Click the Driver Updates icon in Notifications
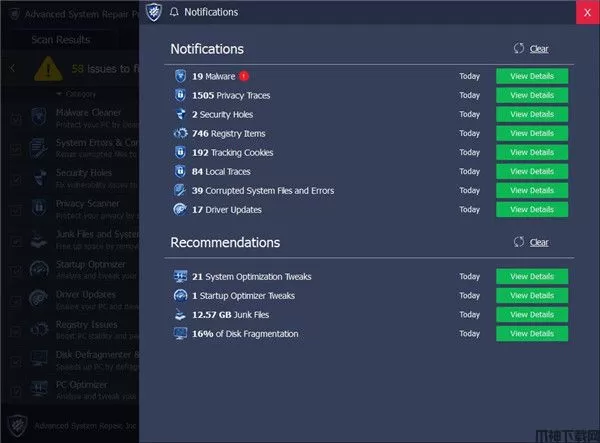 [x=180, y=210]
